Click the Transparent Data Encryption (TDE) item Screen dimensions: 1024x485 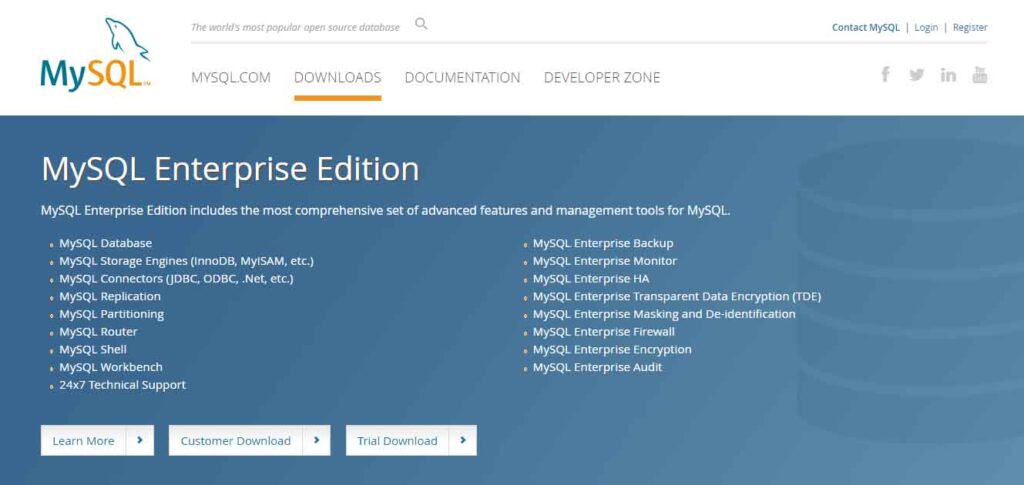click(x=677, y=296)
